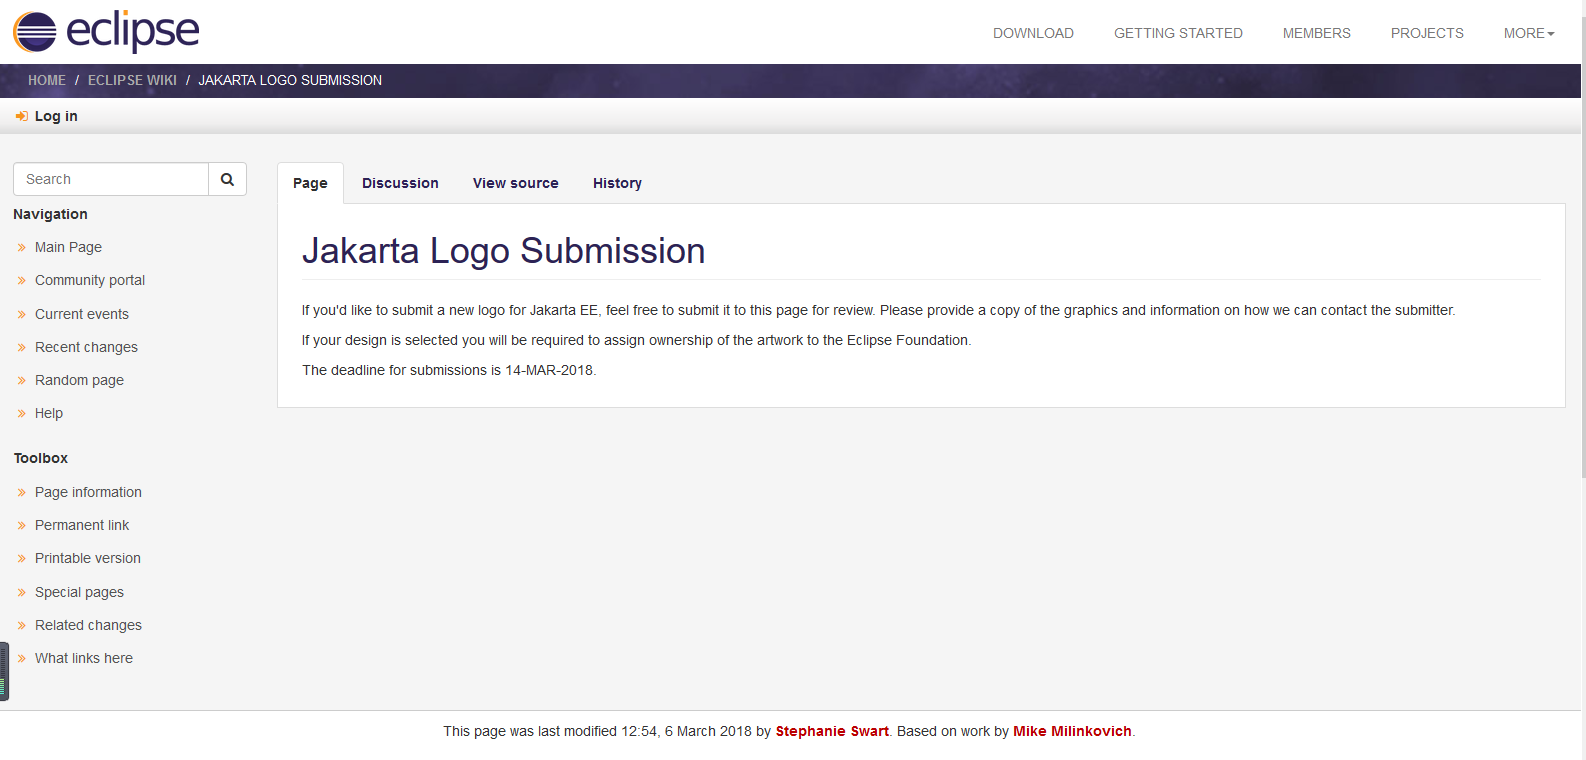Click the ECLIPSE WIKI breadcrumb
The image size is (1586, 760).
(132, 80)
